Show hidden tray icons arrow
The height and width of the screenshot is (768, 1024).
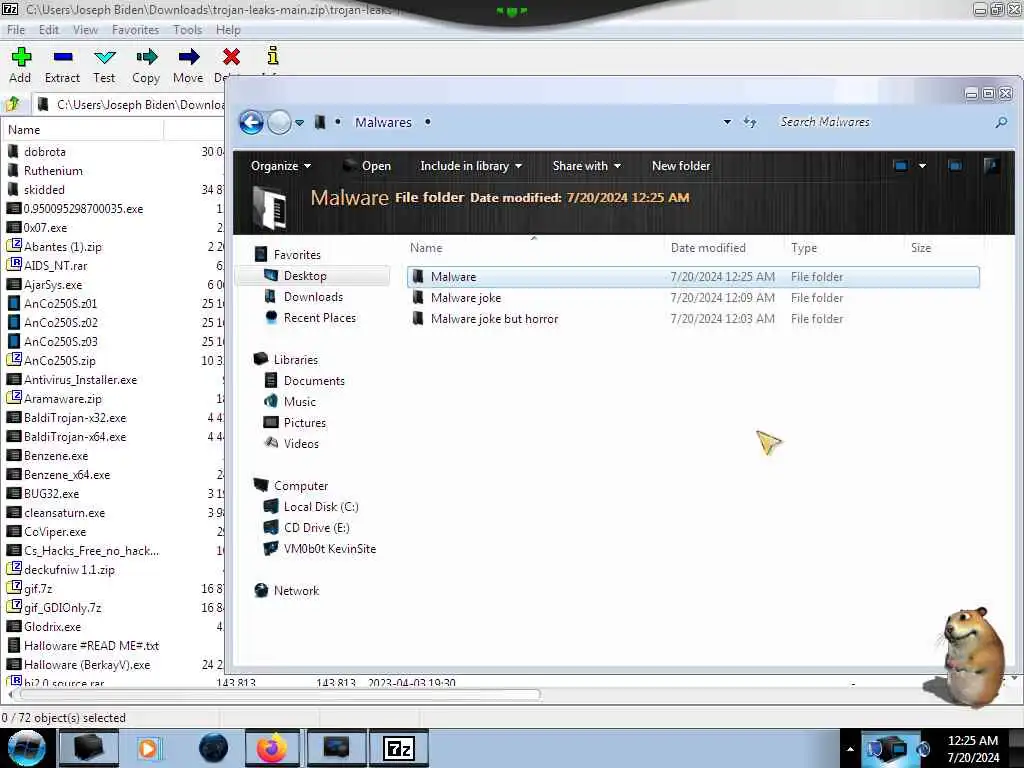tap(850, 748)
